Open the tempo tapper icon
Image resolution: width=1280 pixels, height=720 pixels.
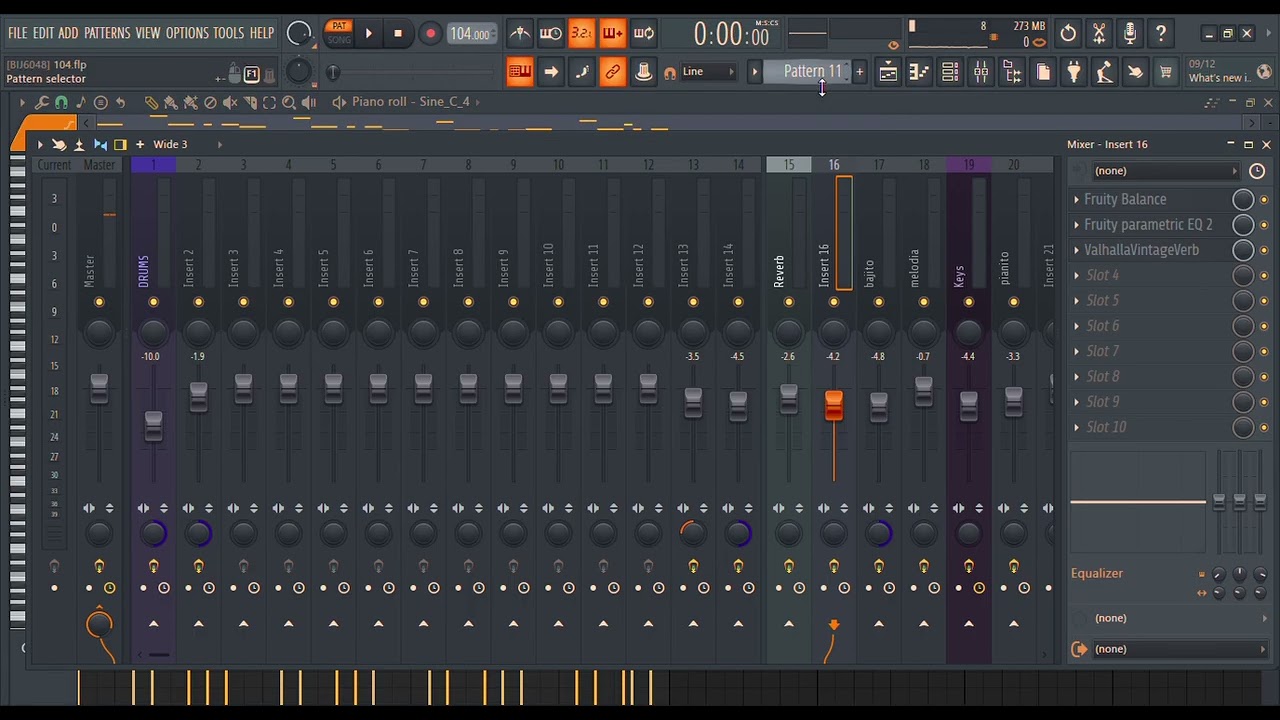[1104, 72]
